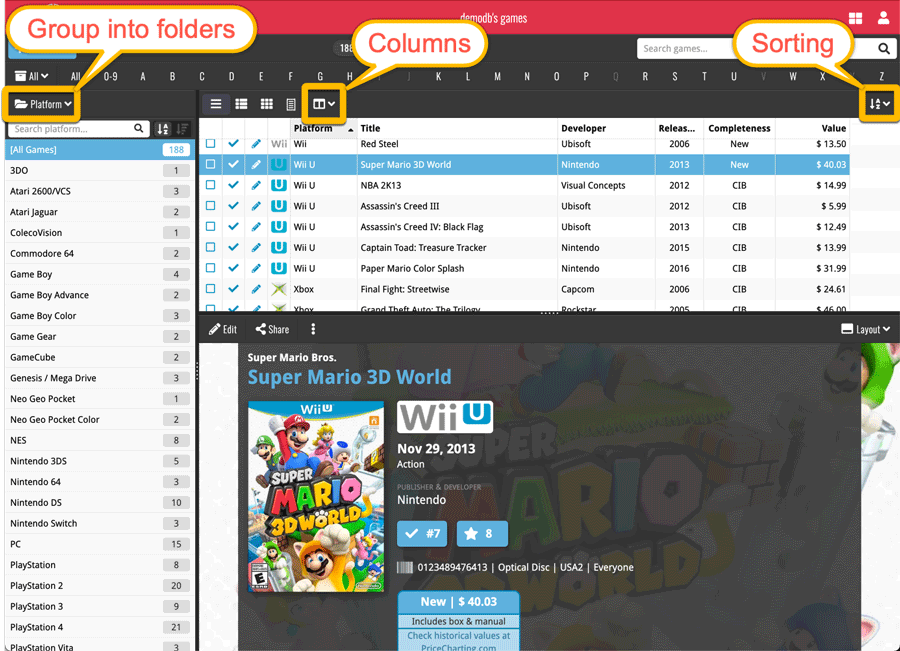The height and width of the screenshot is (651, 900).
Task: Click the Edit button in details toolbar
Action: (223, 329)
